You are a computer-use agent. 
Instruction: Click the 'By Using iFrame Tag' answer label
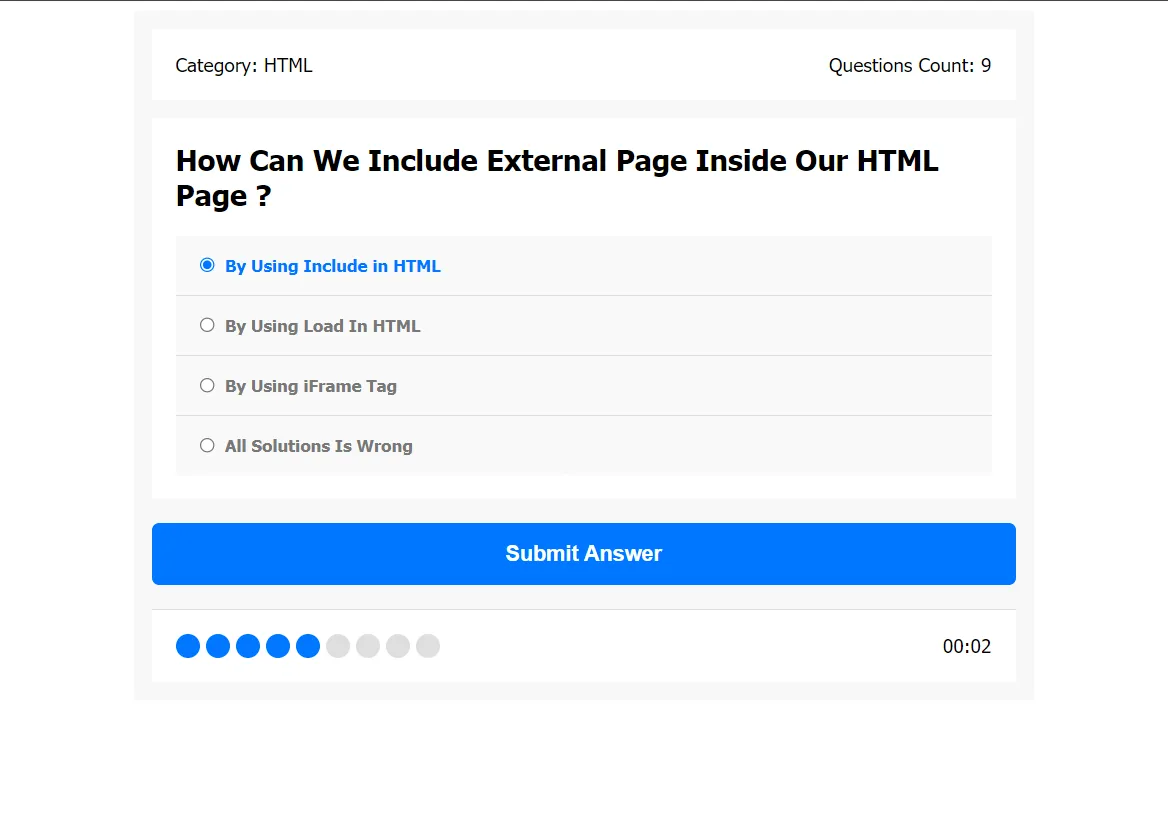311,386
